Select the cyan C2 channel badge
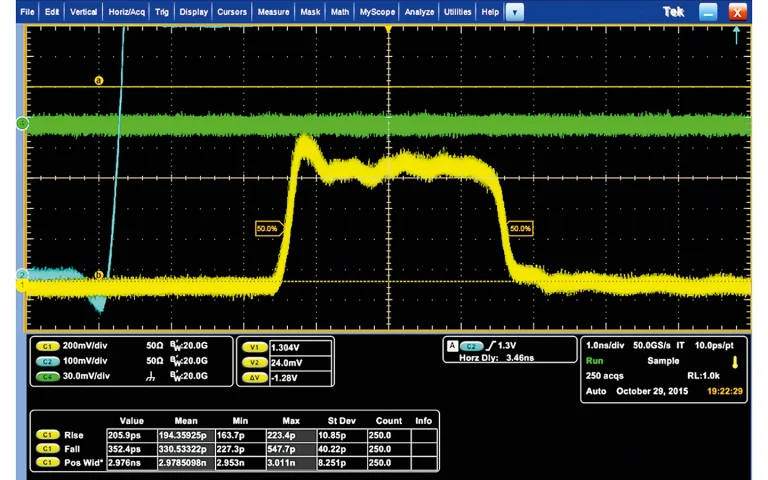768x480 pixels. point(47,361)
